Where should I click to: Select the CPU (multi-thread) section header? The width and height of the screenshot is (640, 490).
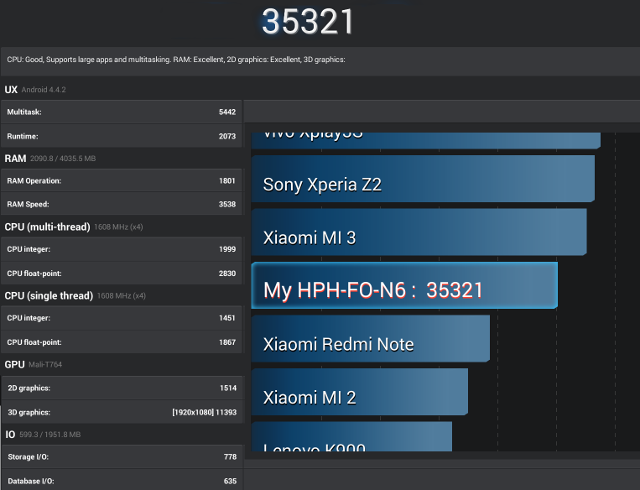pyautogui.click(x=73, y=227)
